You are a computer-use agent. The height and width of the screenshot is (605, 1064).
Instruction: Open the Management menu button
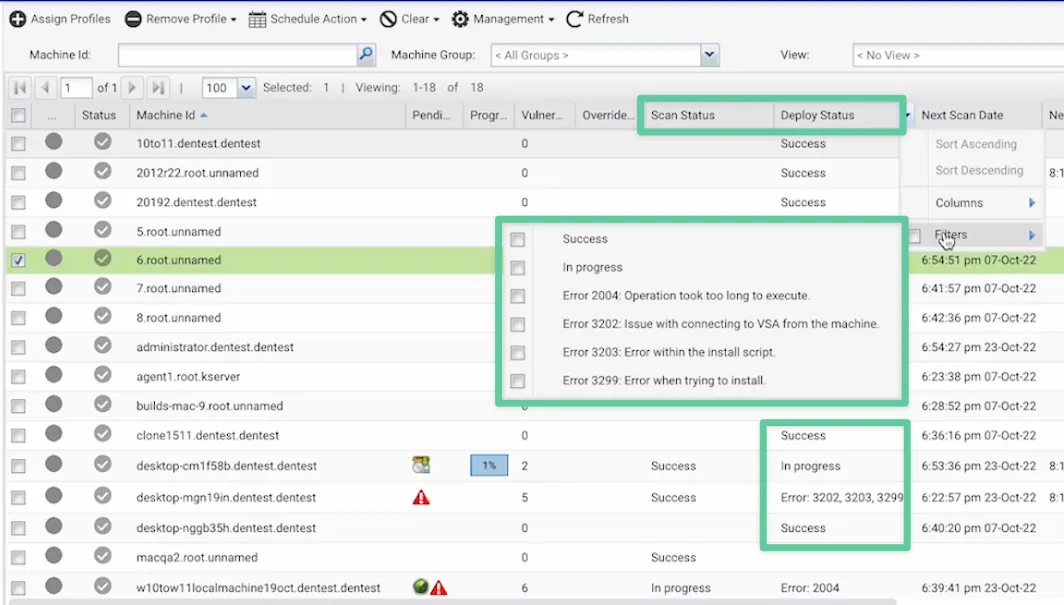[503, 19]
